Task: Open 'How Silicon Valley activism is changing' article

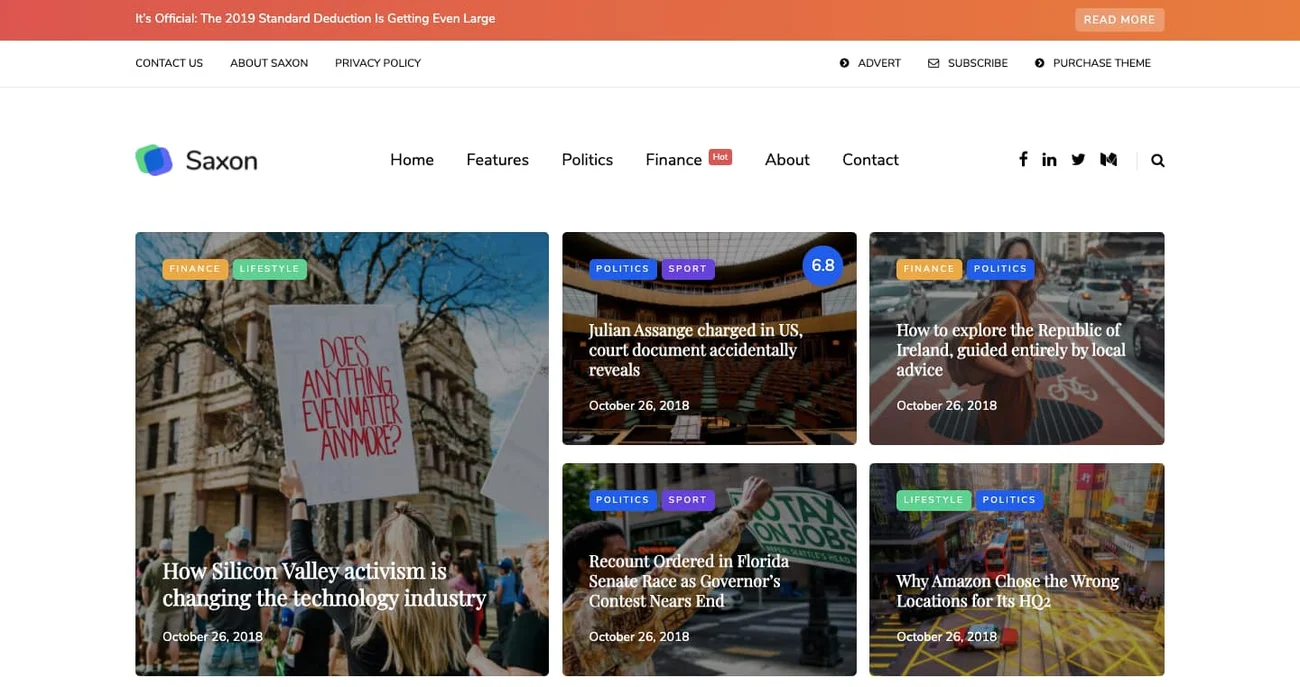Action: pos(324,584)
